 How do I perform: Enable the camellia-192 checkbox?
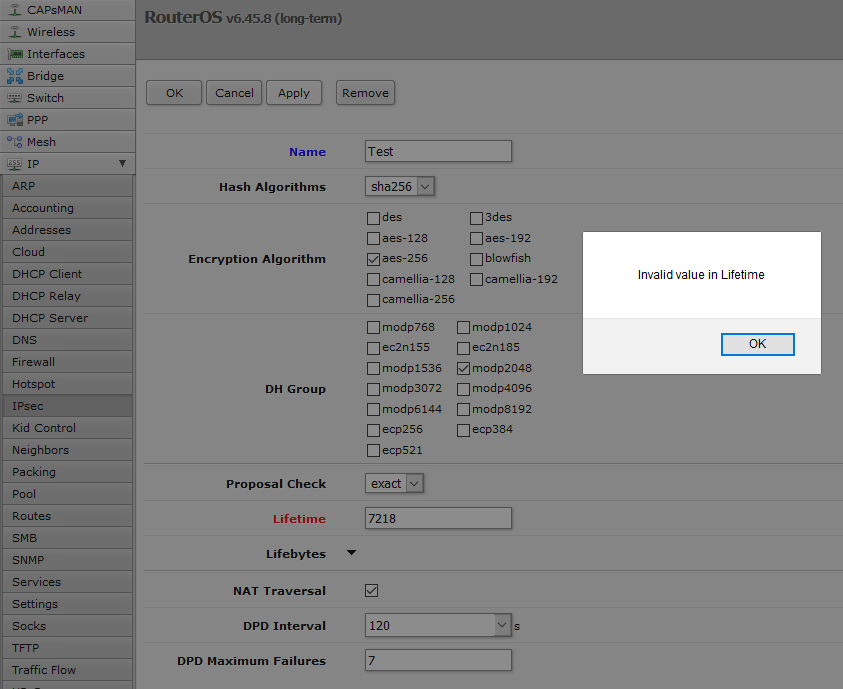pyautogui.click(x=476, y=279)
